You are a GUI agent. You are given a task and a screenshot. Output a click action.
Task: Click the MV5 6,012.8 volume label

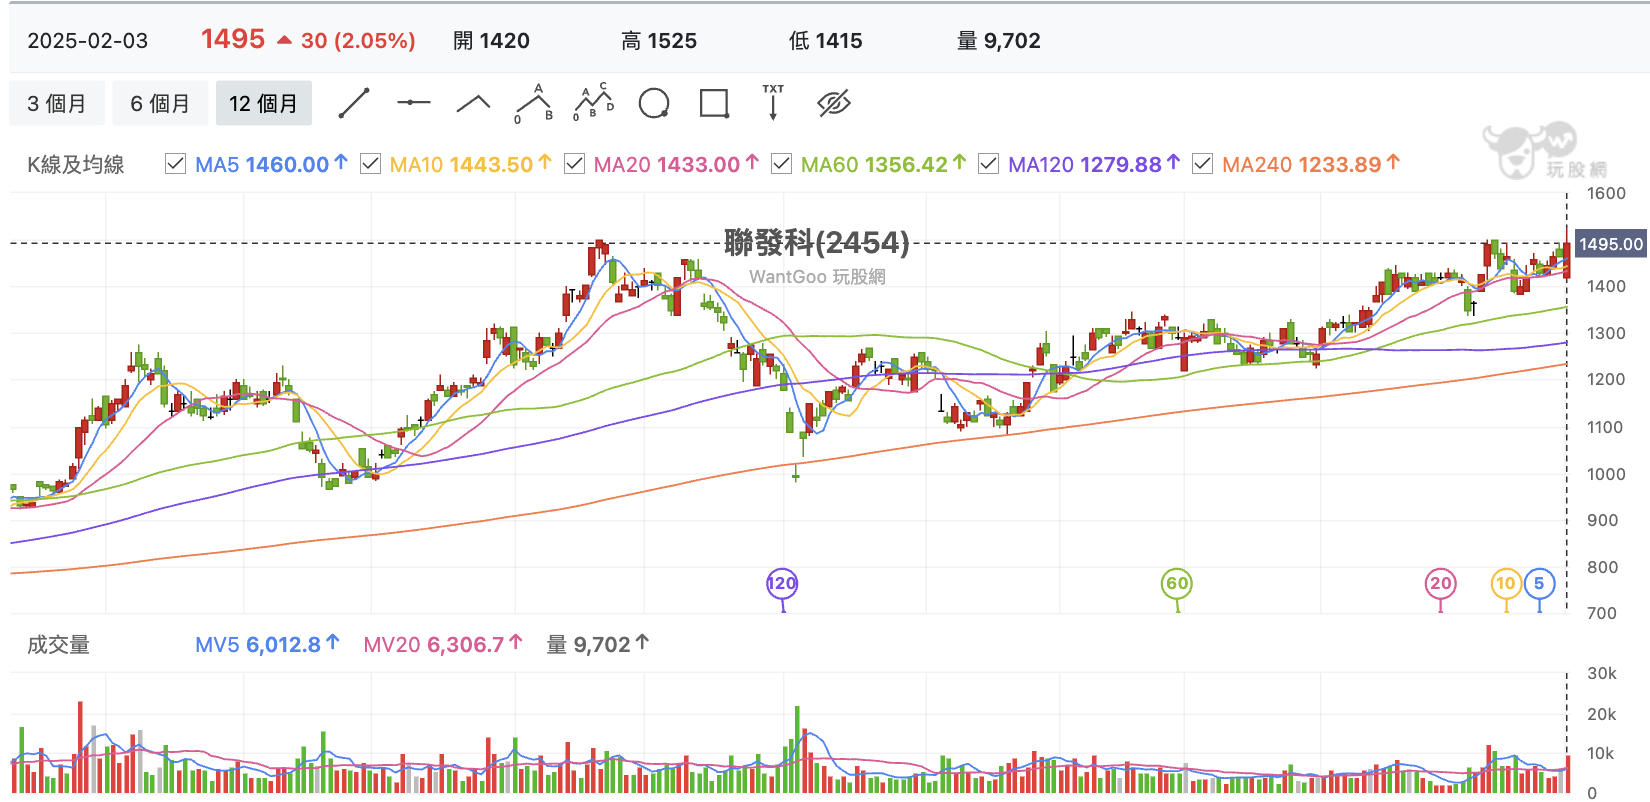267,645
